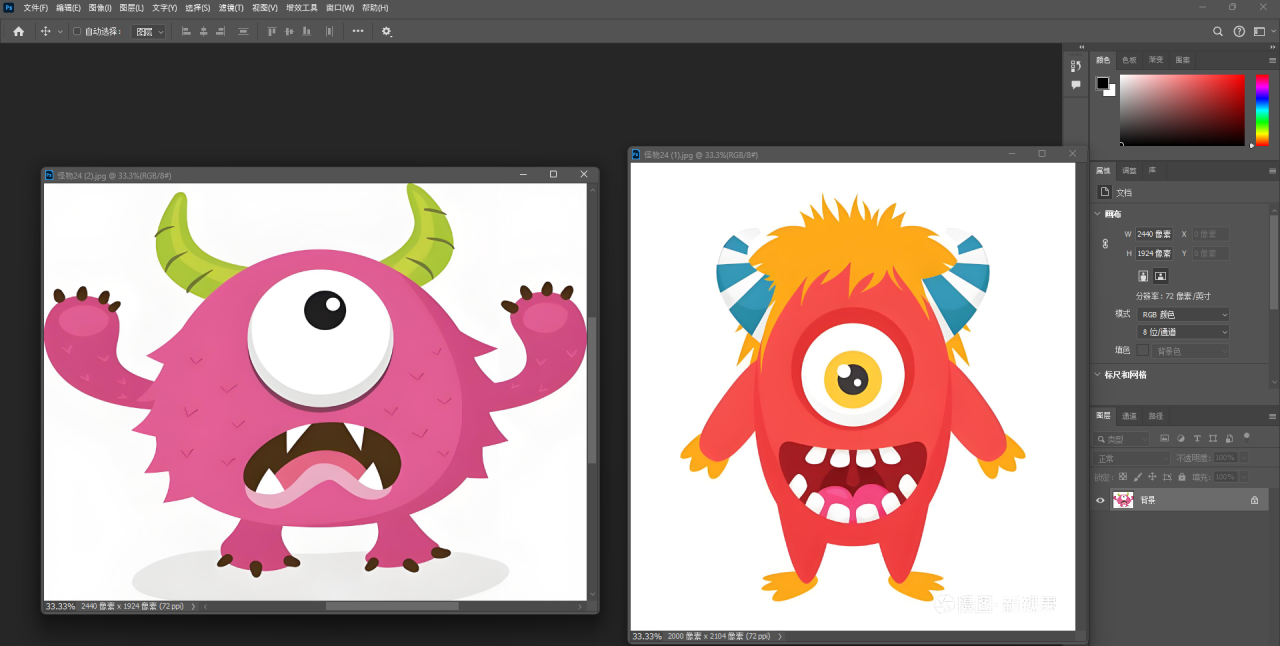The height and width of the screenshot is (646, 1280).
Task: Open the History panel icon
Action: 1076,65
